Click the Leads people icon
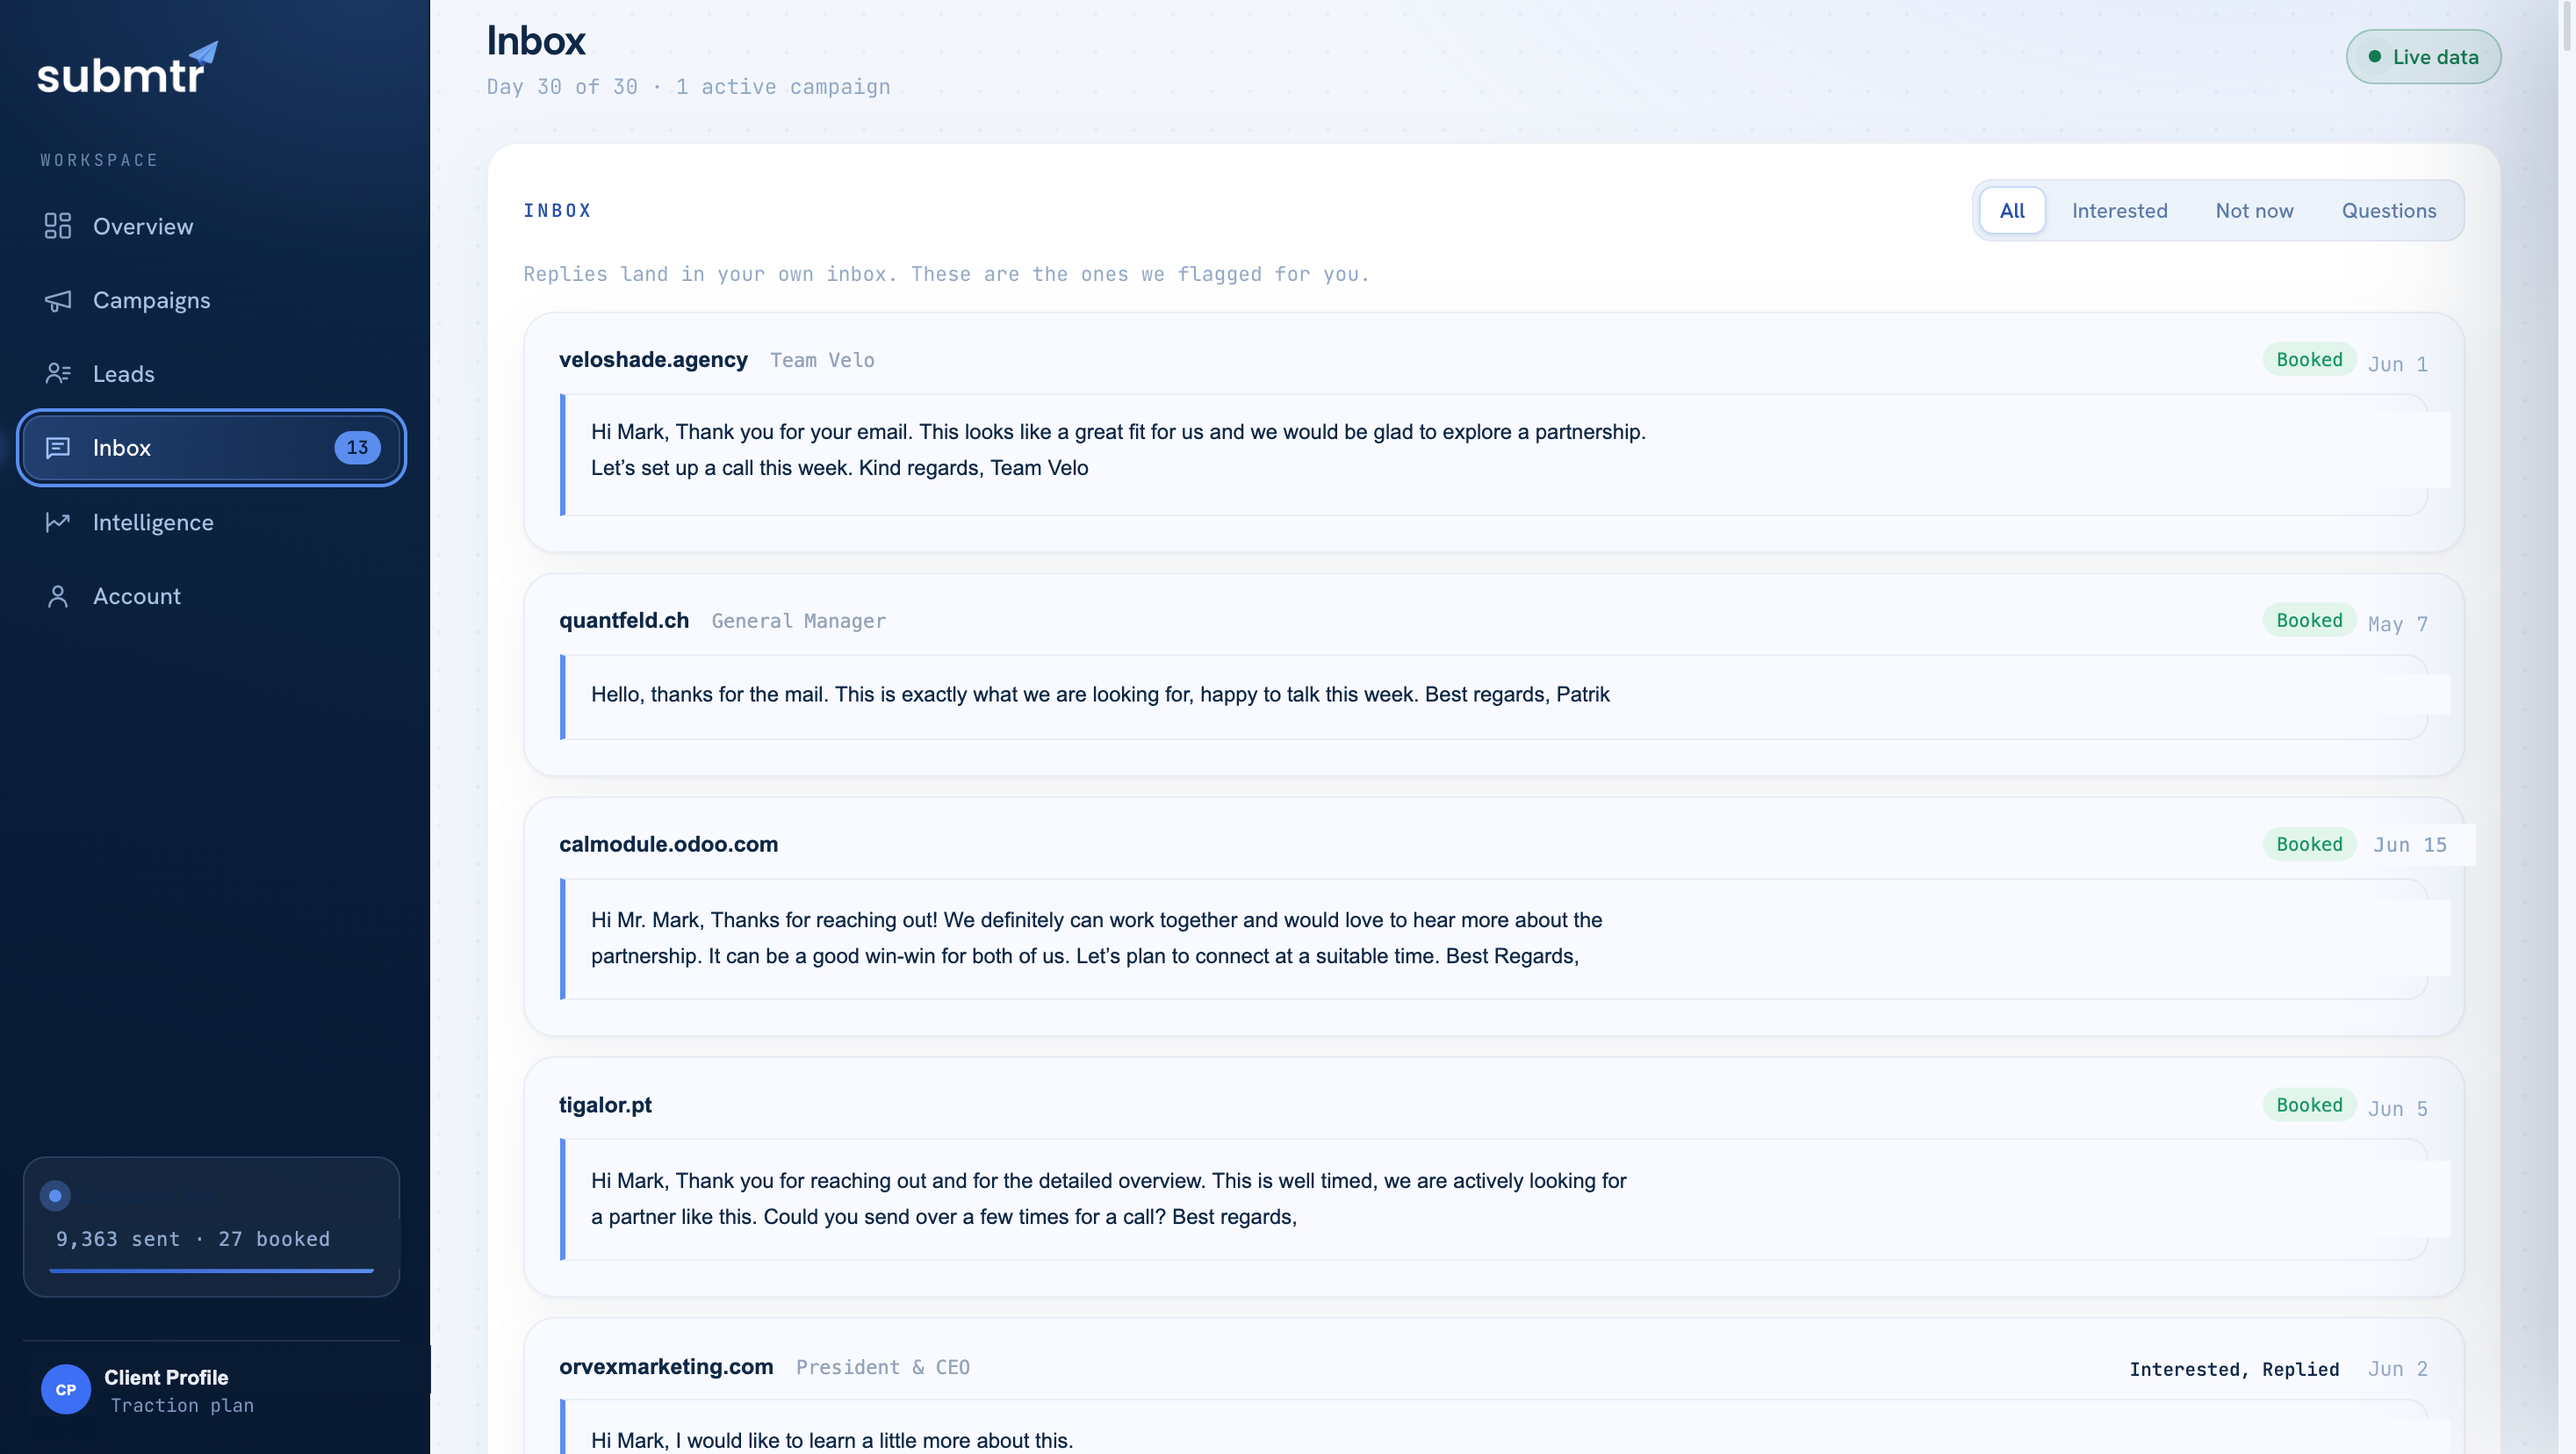2576x1454 pixels. [x=58, y=373]
